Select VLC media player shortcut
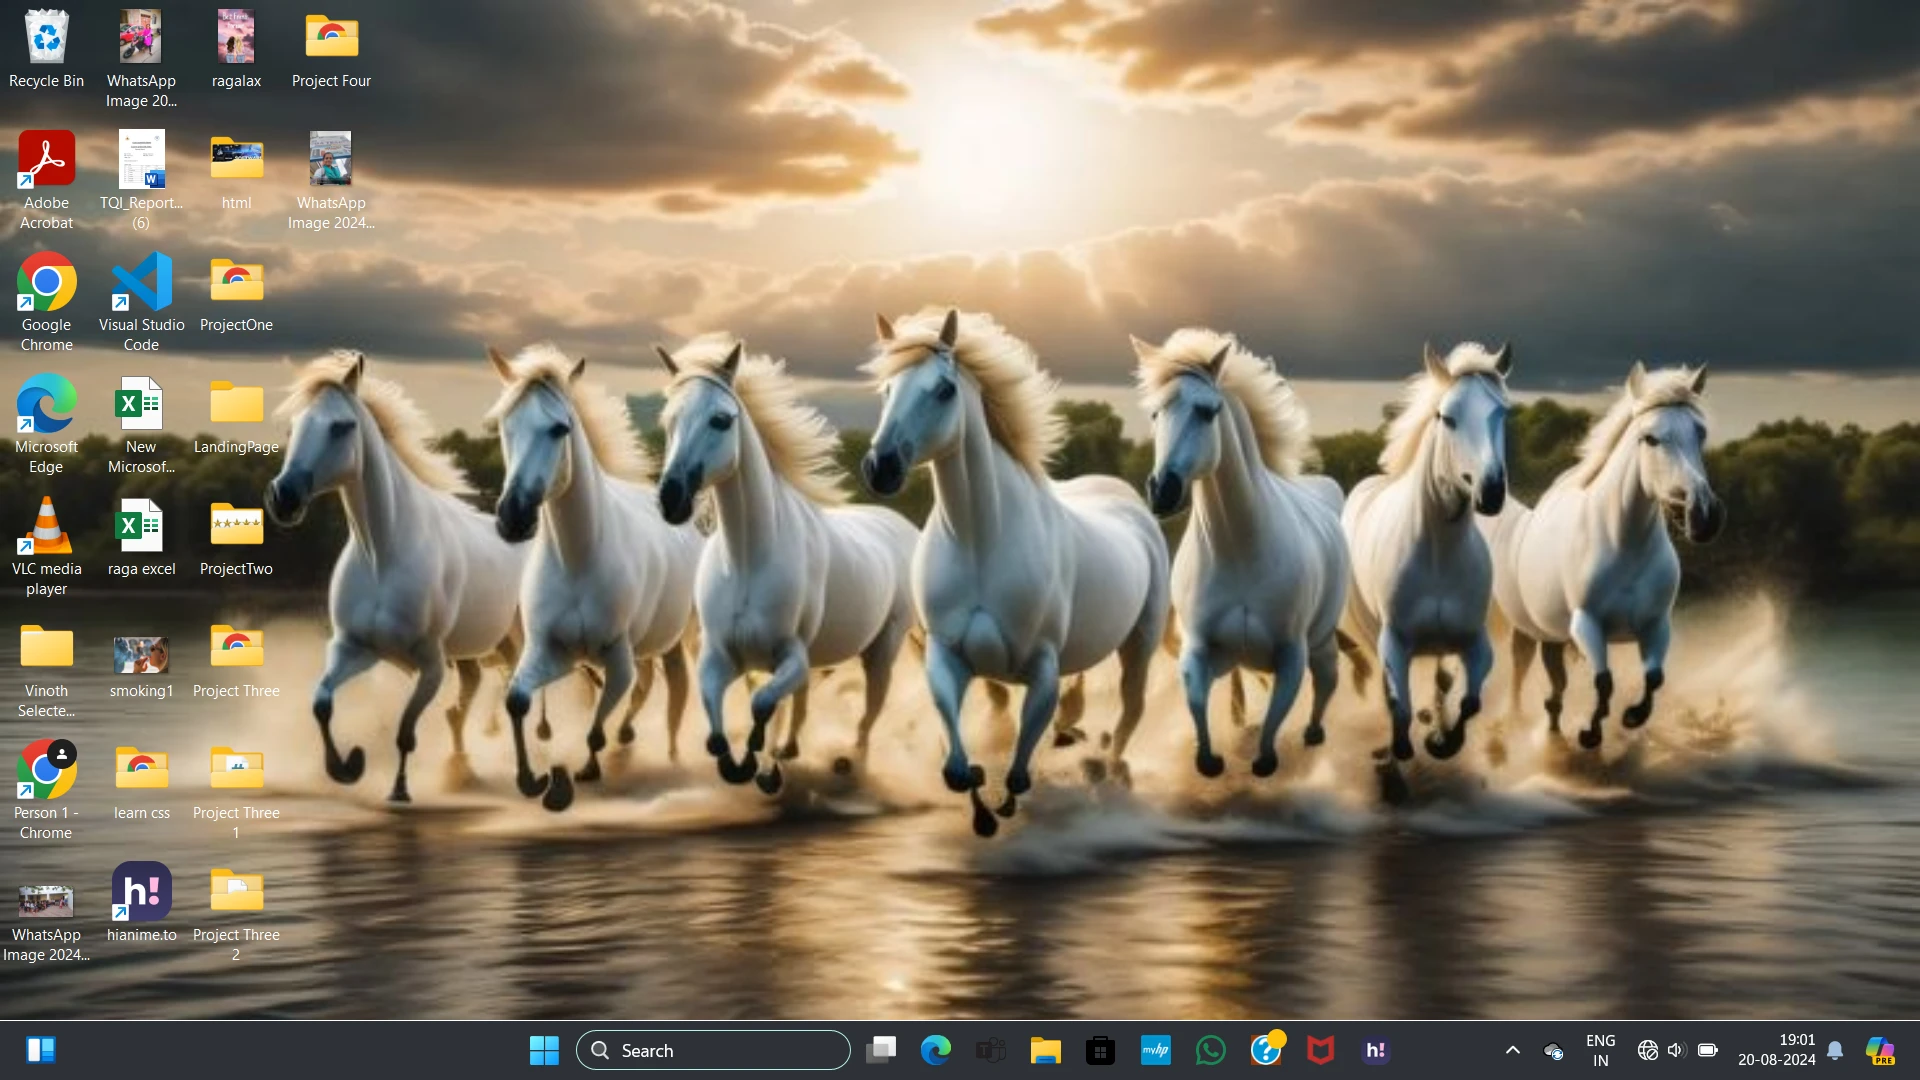The width and height of the screenshot is (1920, 1080). click(46, 546)
